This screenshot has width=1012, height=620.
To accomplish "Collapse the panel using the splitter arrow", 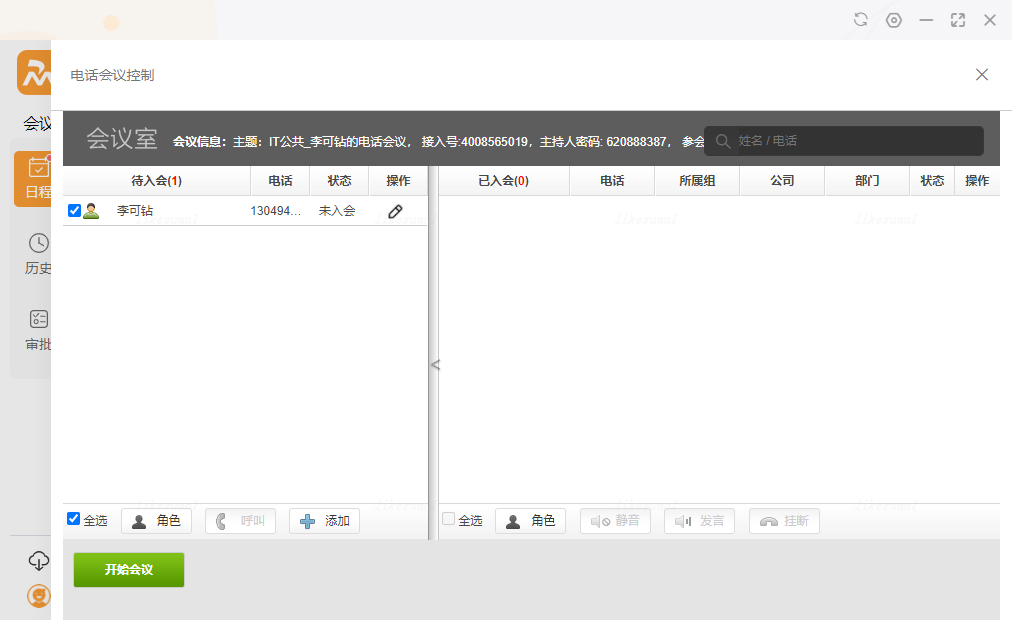I will coord(434,366).
